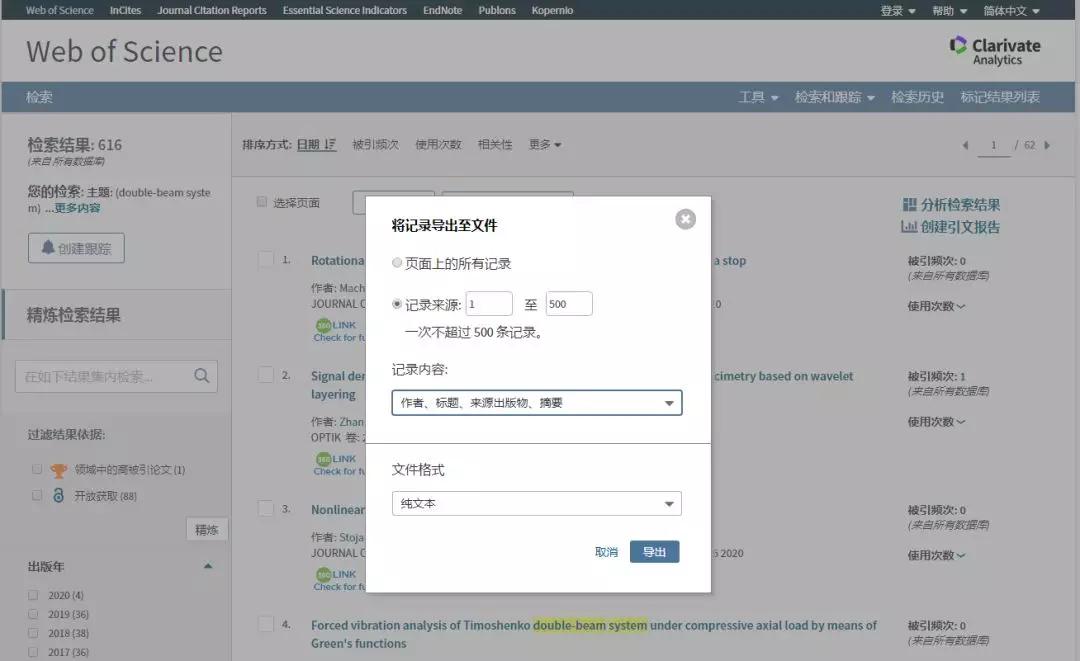This screenshot has width=1080, height=661.
Task: Open the 简体中文 language dropdown
Action: tap(1011, 10)
